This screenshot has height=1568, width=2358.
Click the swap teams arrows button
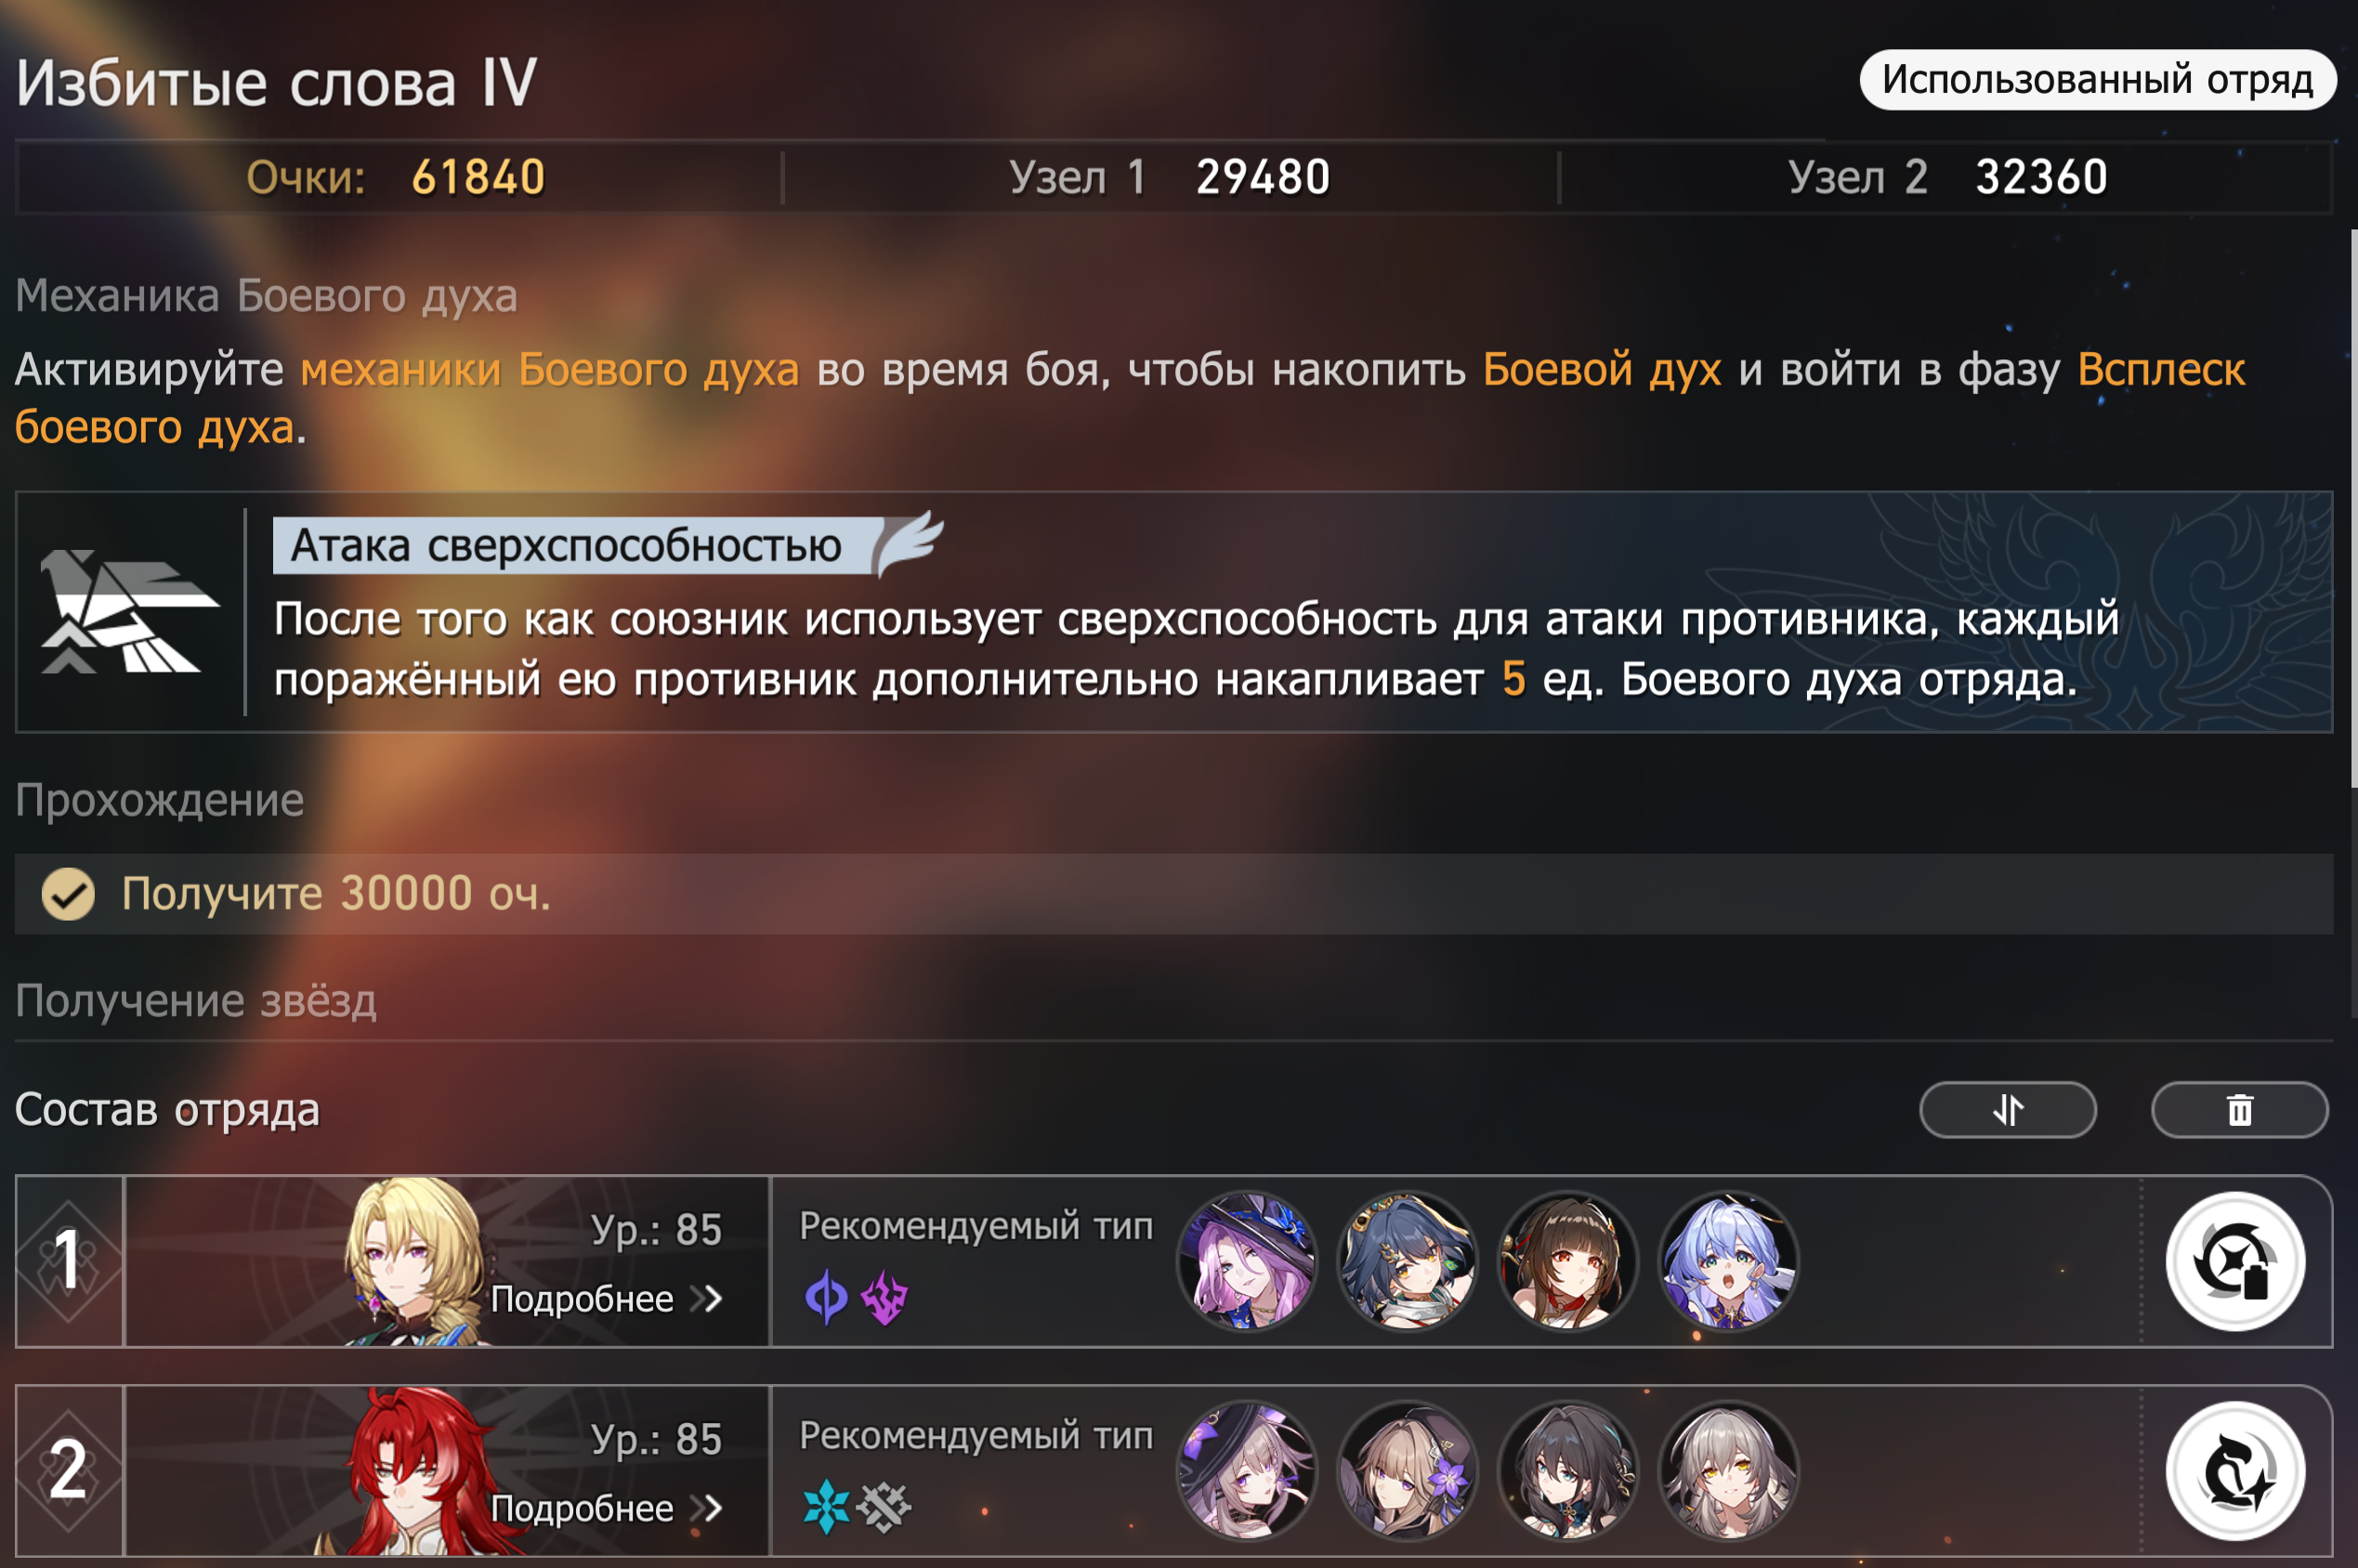tap(2007, 1109)
